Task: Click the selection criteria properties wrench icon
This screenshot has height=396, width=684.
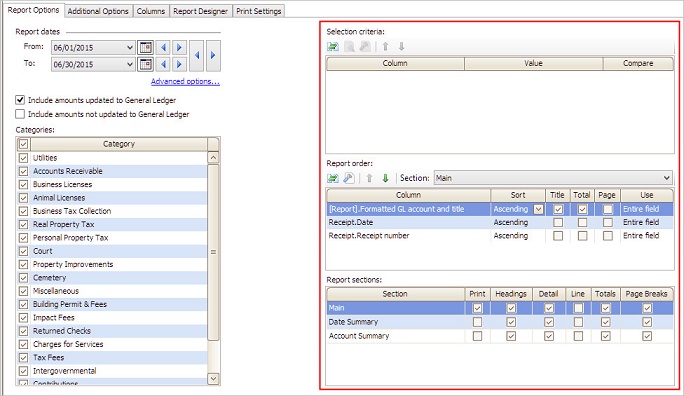Action: (365, 46)
